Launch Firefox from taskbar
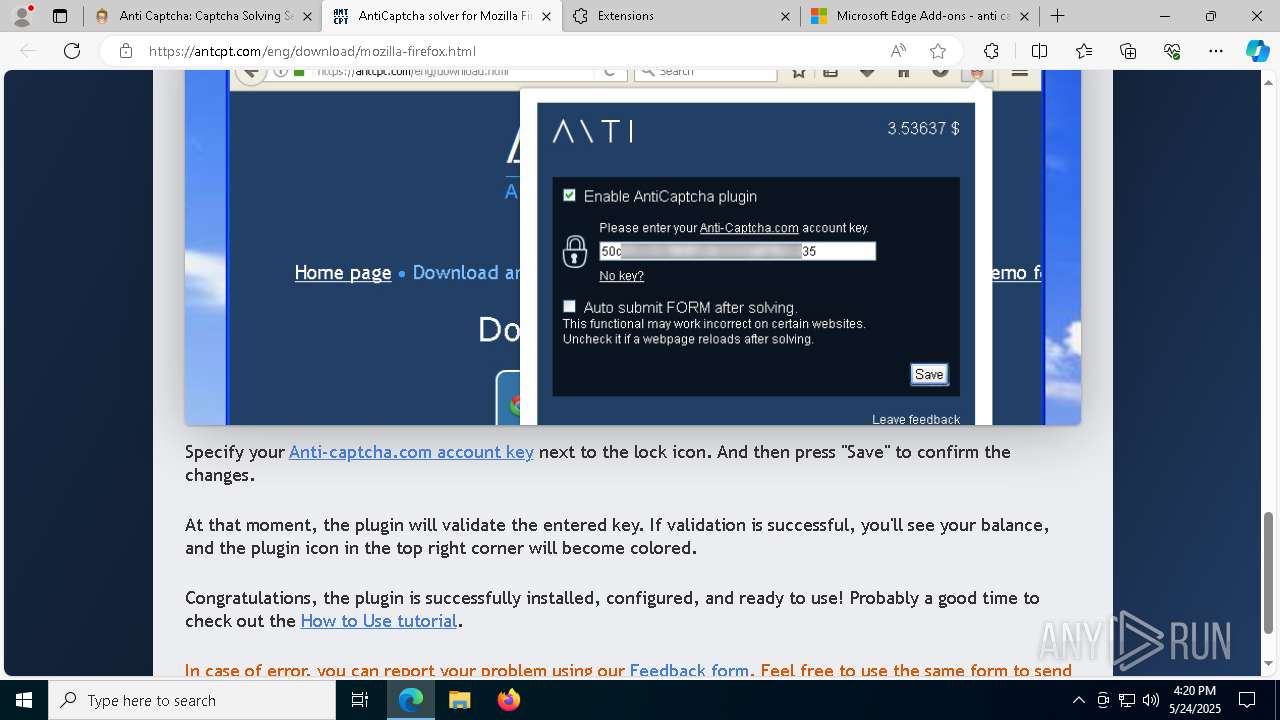The height and width of the screenshot is (720, 1280). [x=508, y=700]
